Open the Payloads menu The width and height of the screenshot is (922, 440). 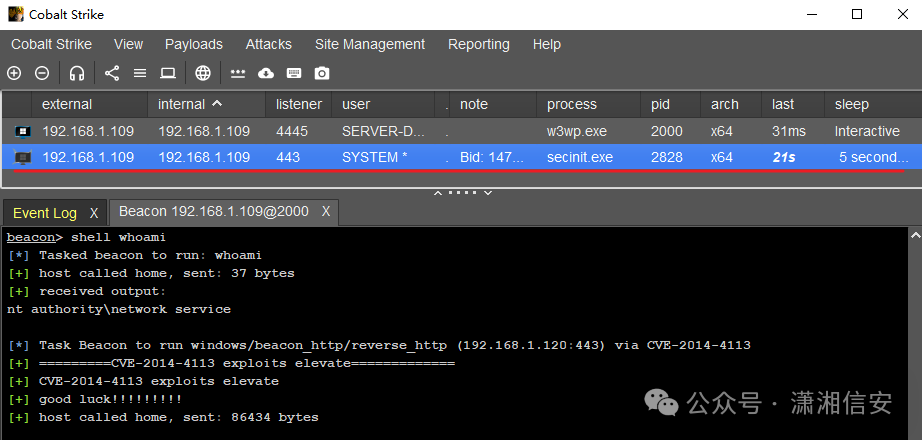click(x=194, y=44)
